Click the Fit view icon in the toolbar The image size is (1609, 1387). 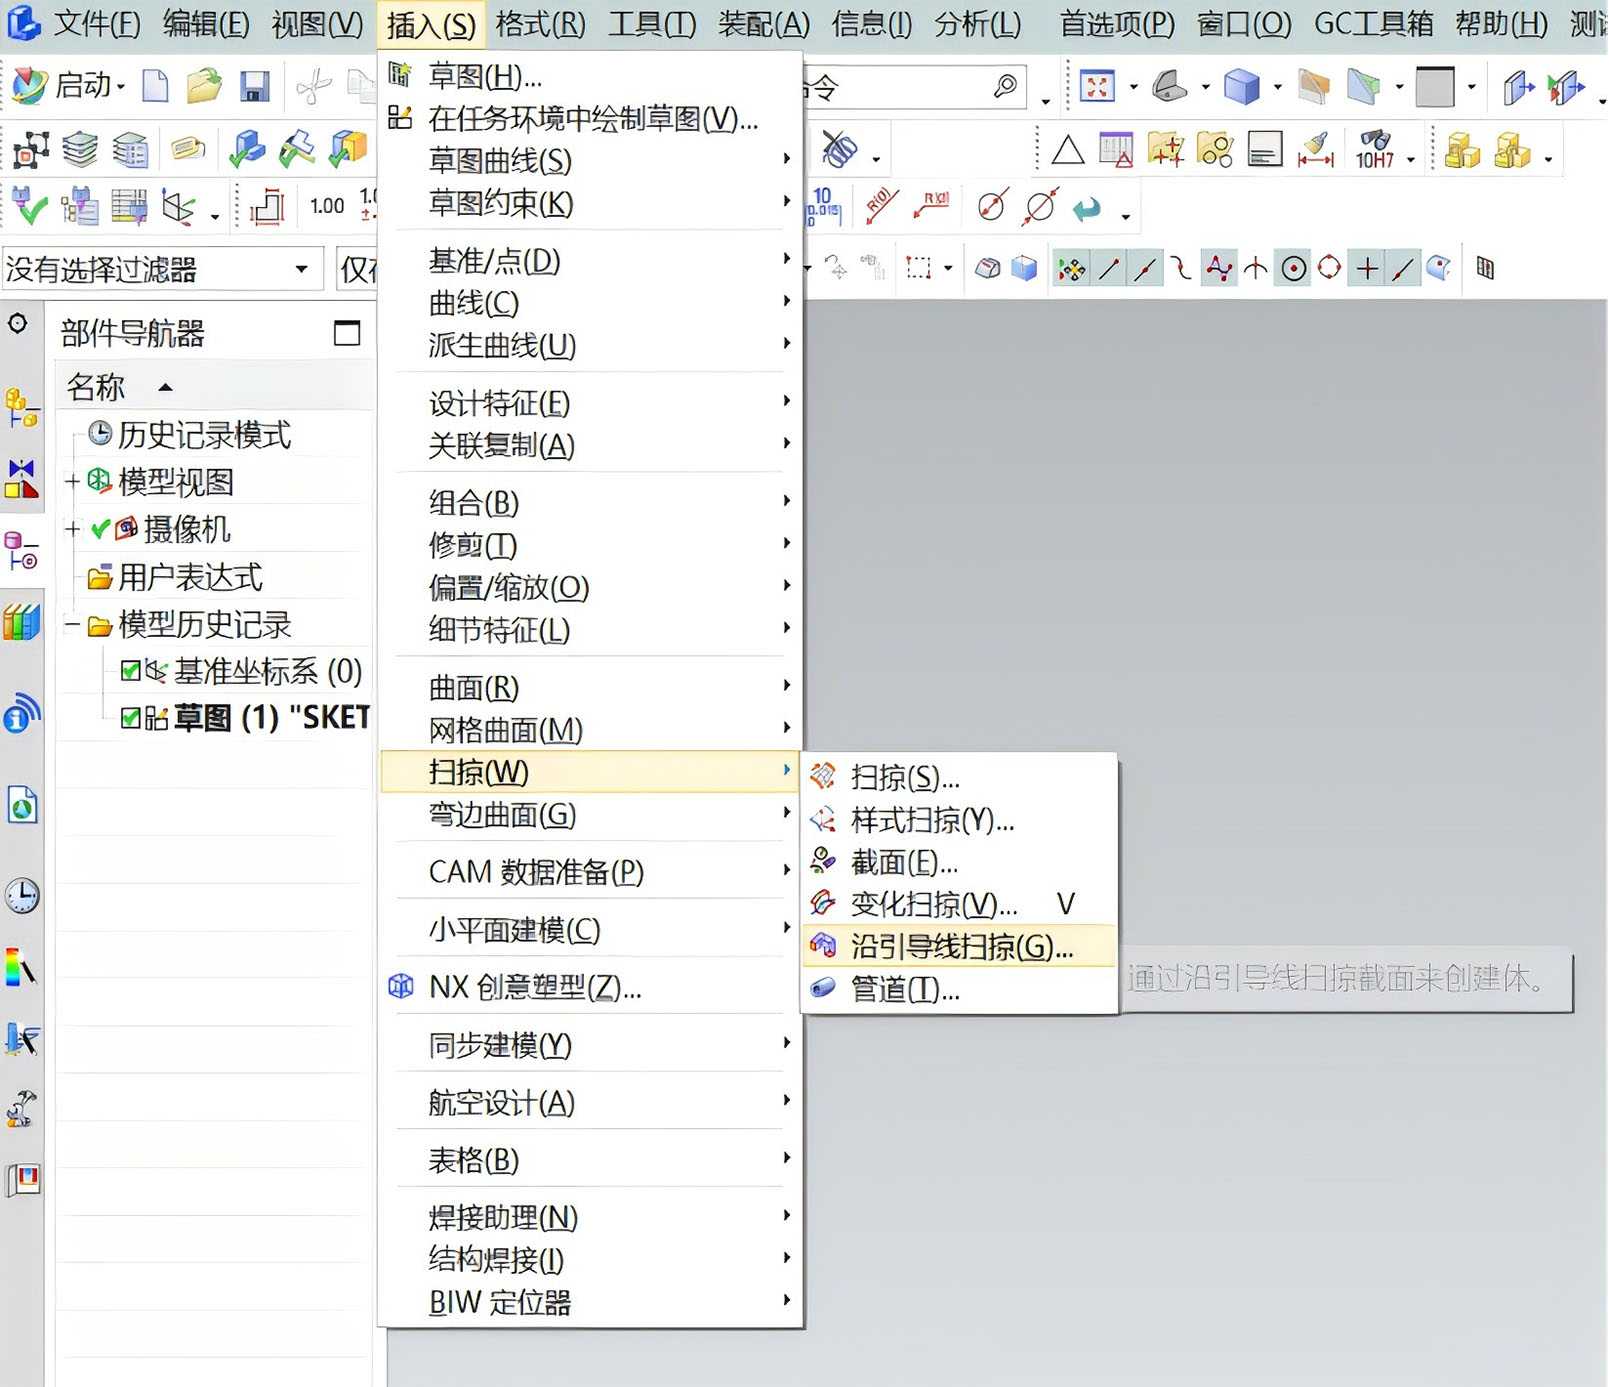(x=1097, y=87)
